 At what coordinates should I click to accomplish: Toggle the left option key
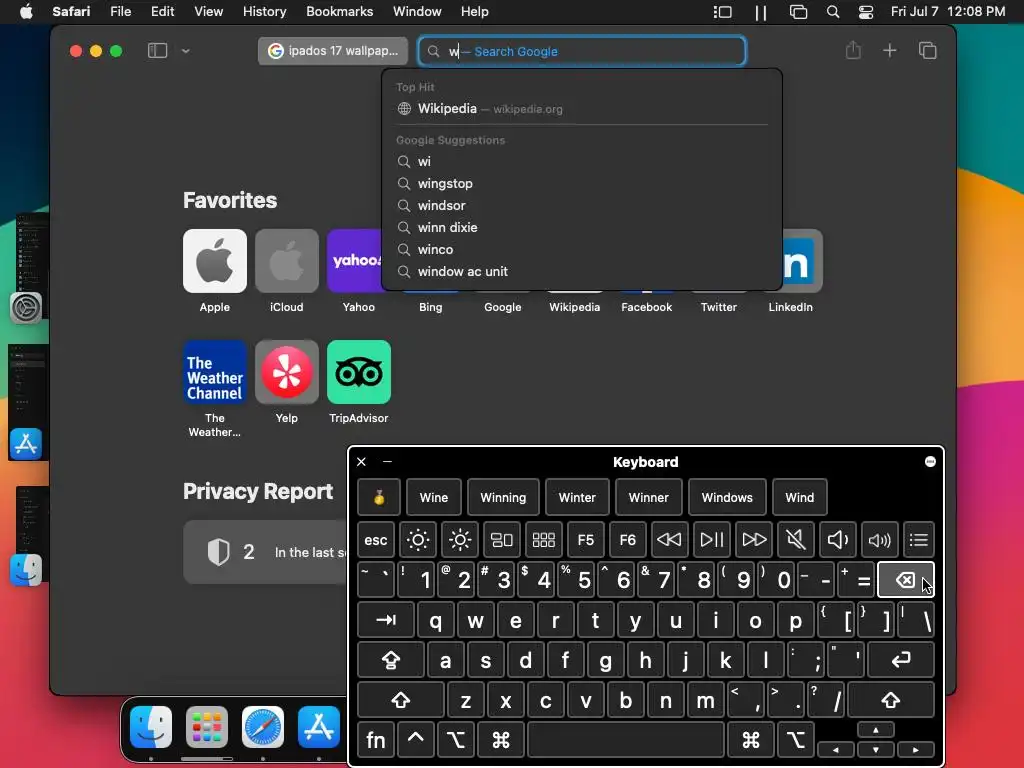tap(456, 740)
